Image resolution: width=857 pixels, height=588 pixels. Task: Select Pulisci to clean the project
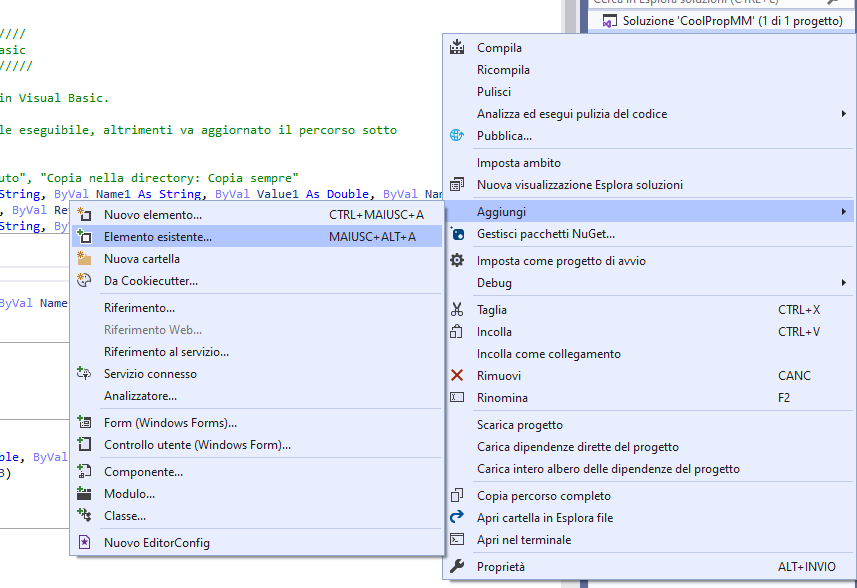[649, 92]
